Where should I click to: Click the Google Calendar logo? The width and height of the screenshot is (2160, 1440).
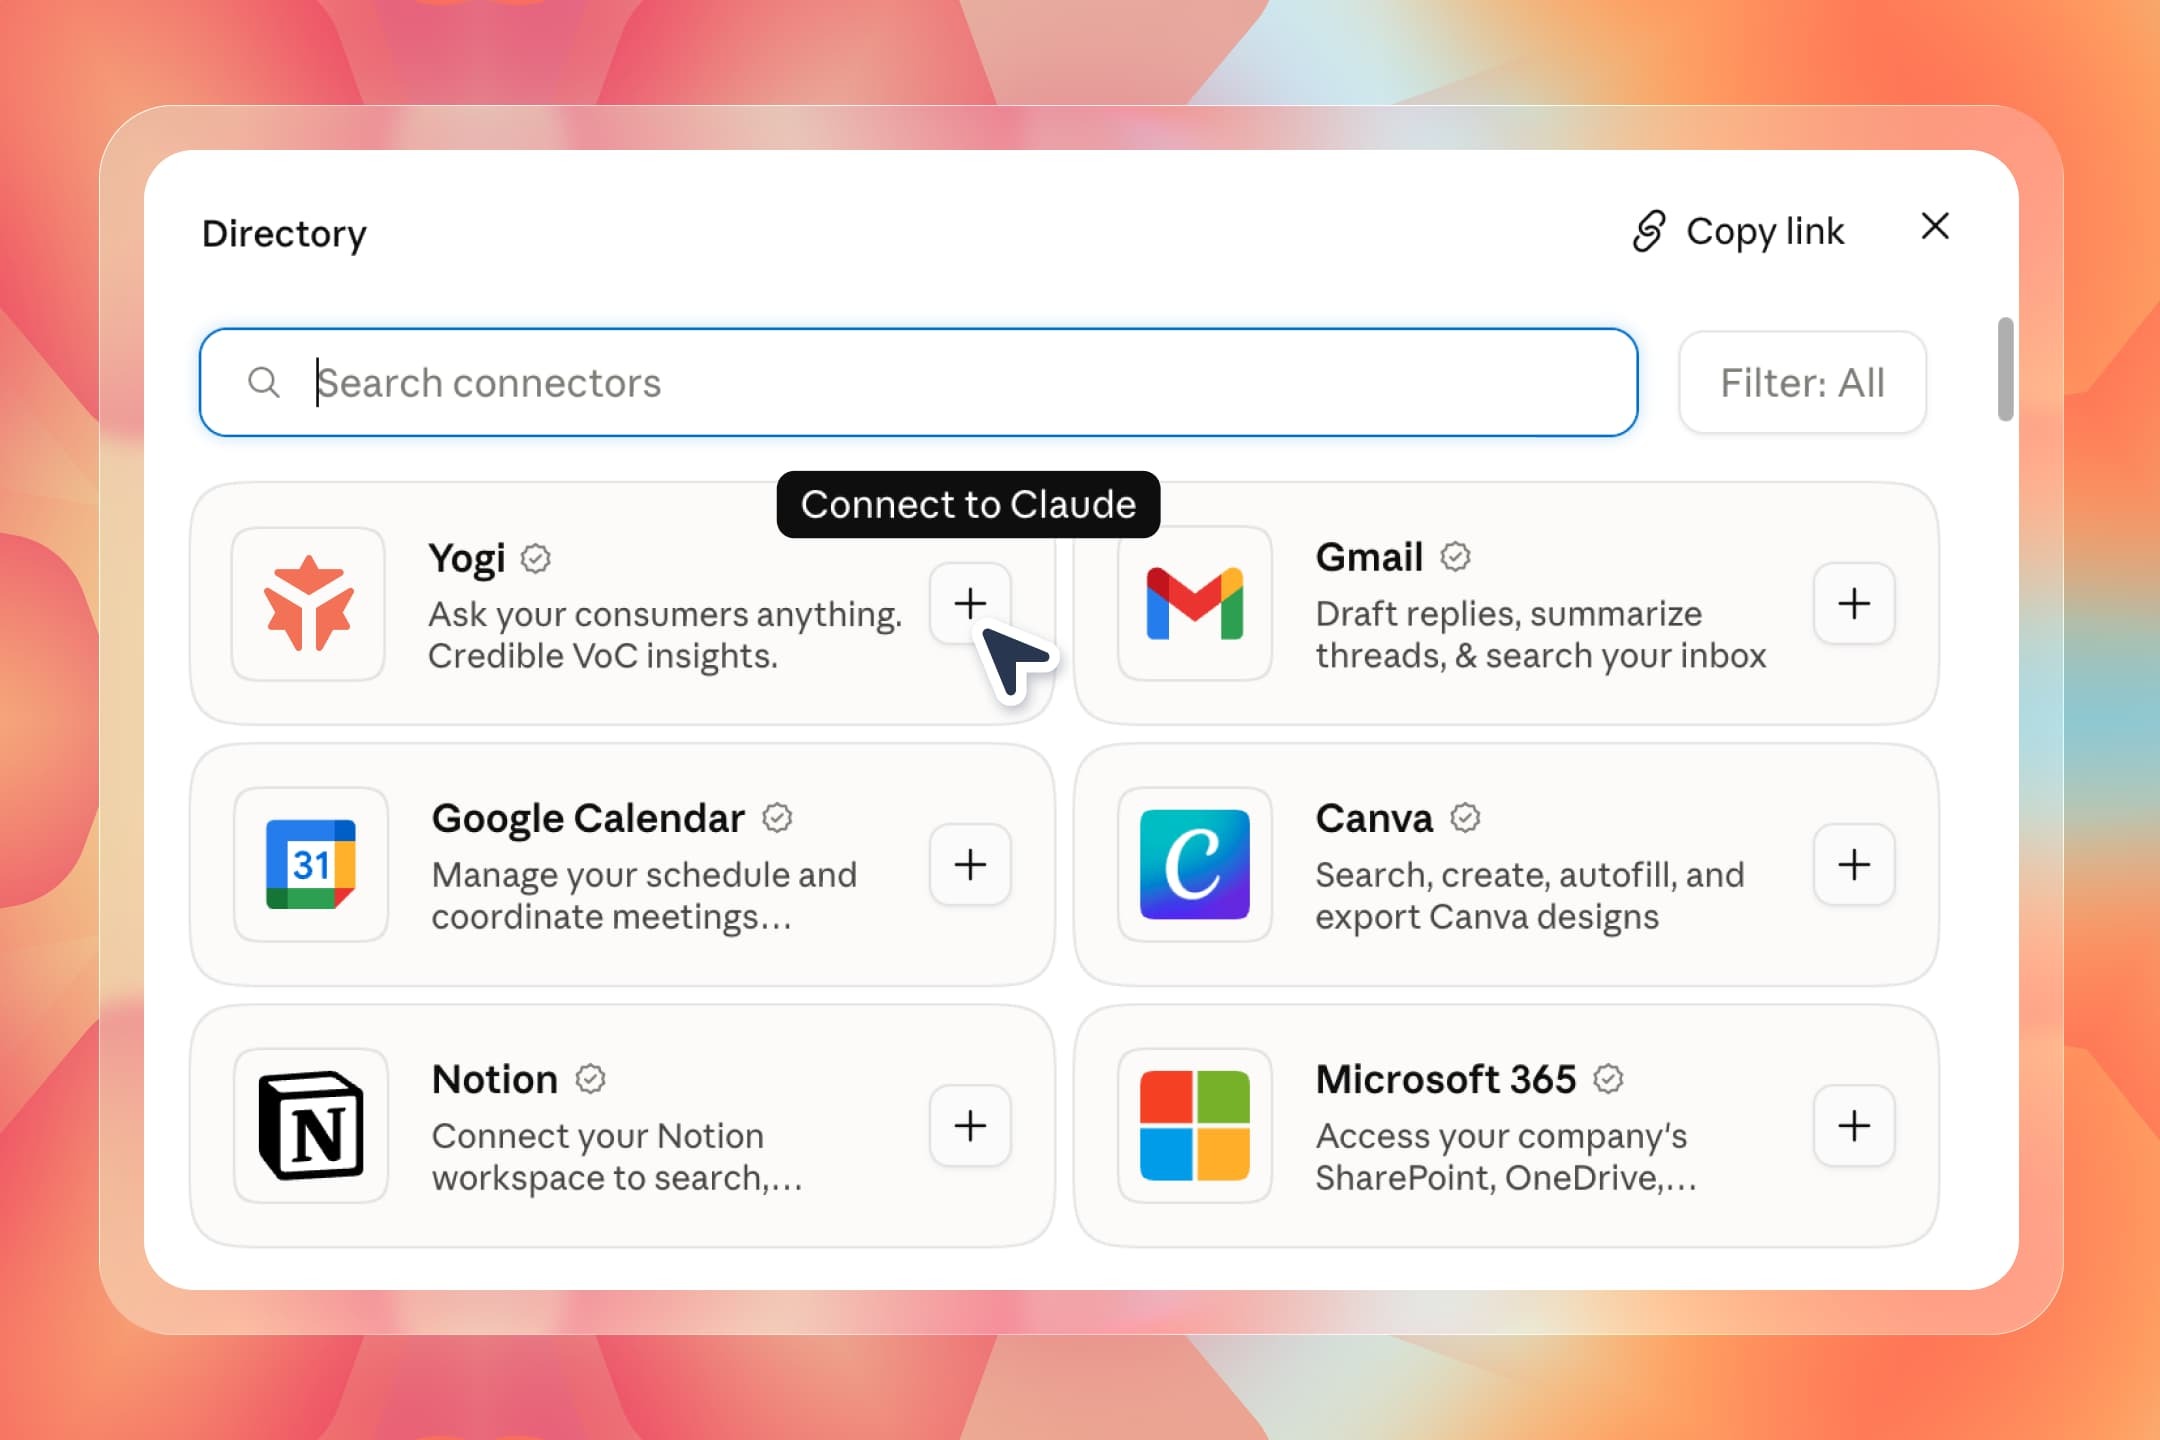click(311, 865)
